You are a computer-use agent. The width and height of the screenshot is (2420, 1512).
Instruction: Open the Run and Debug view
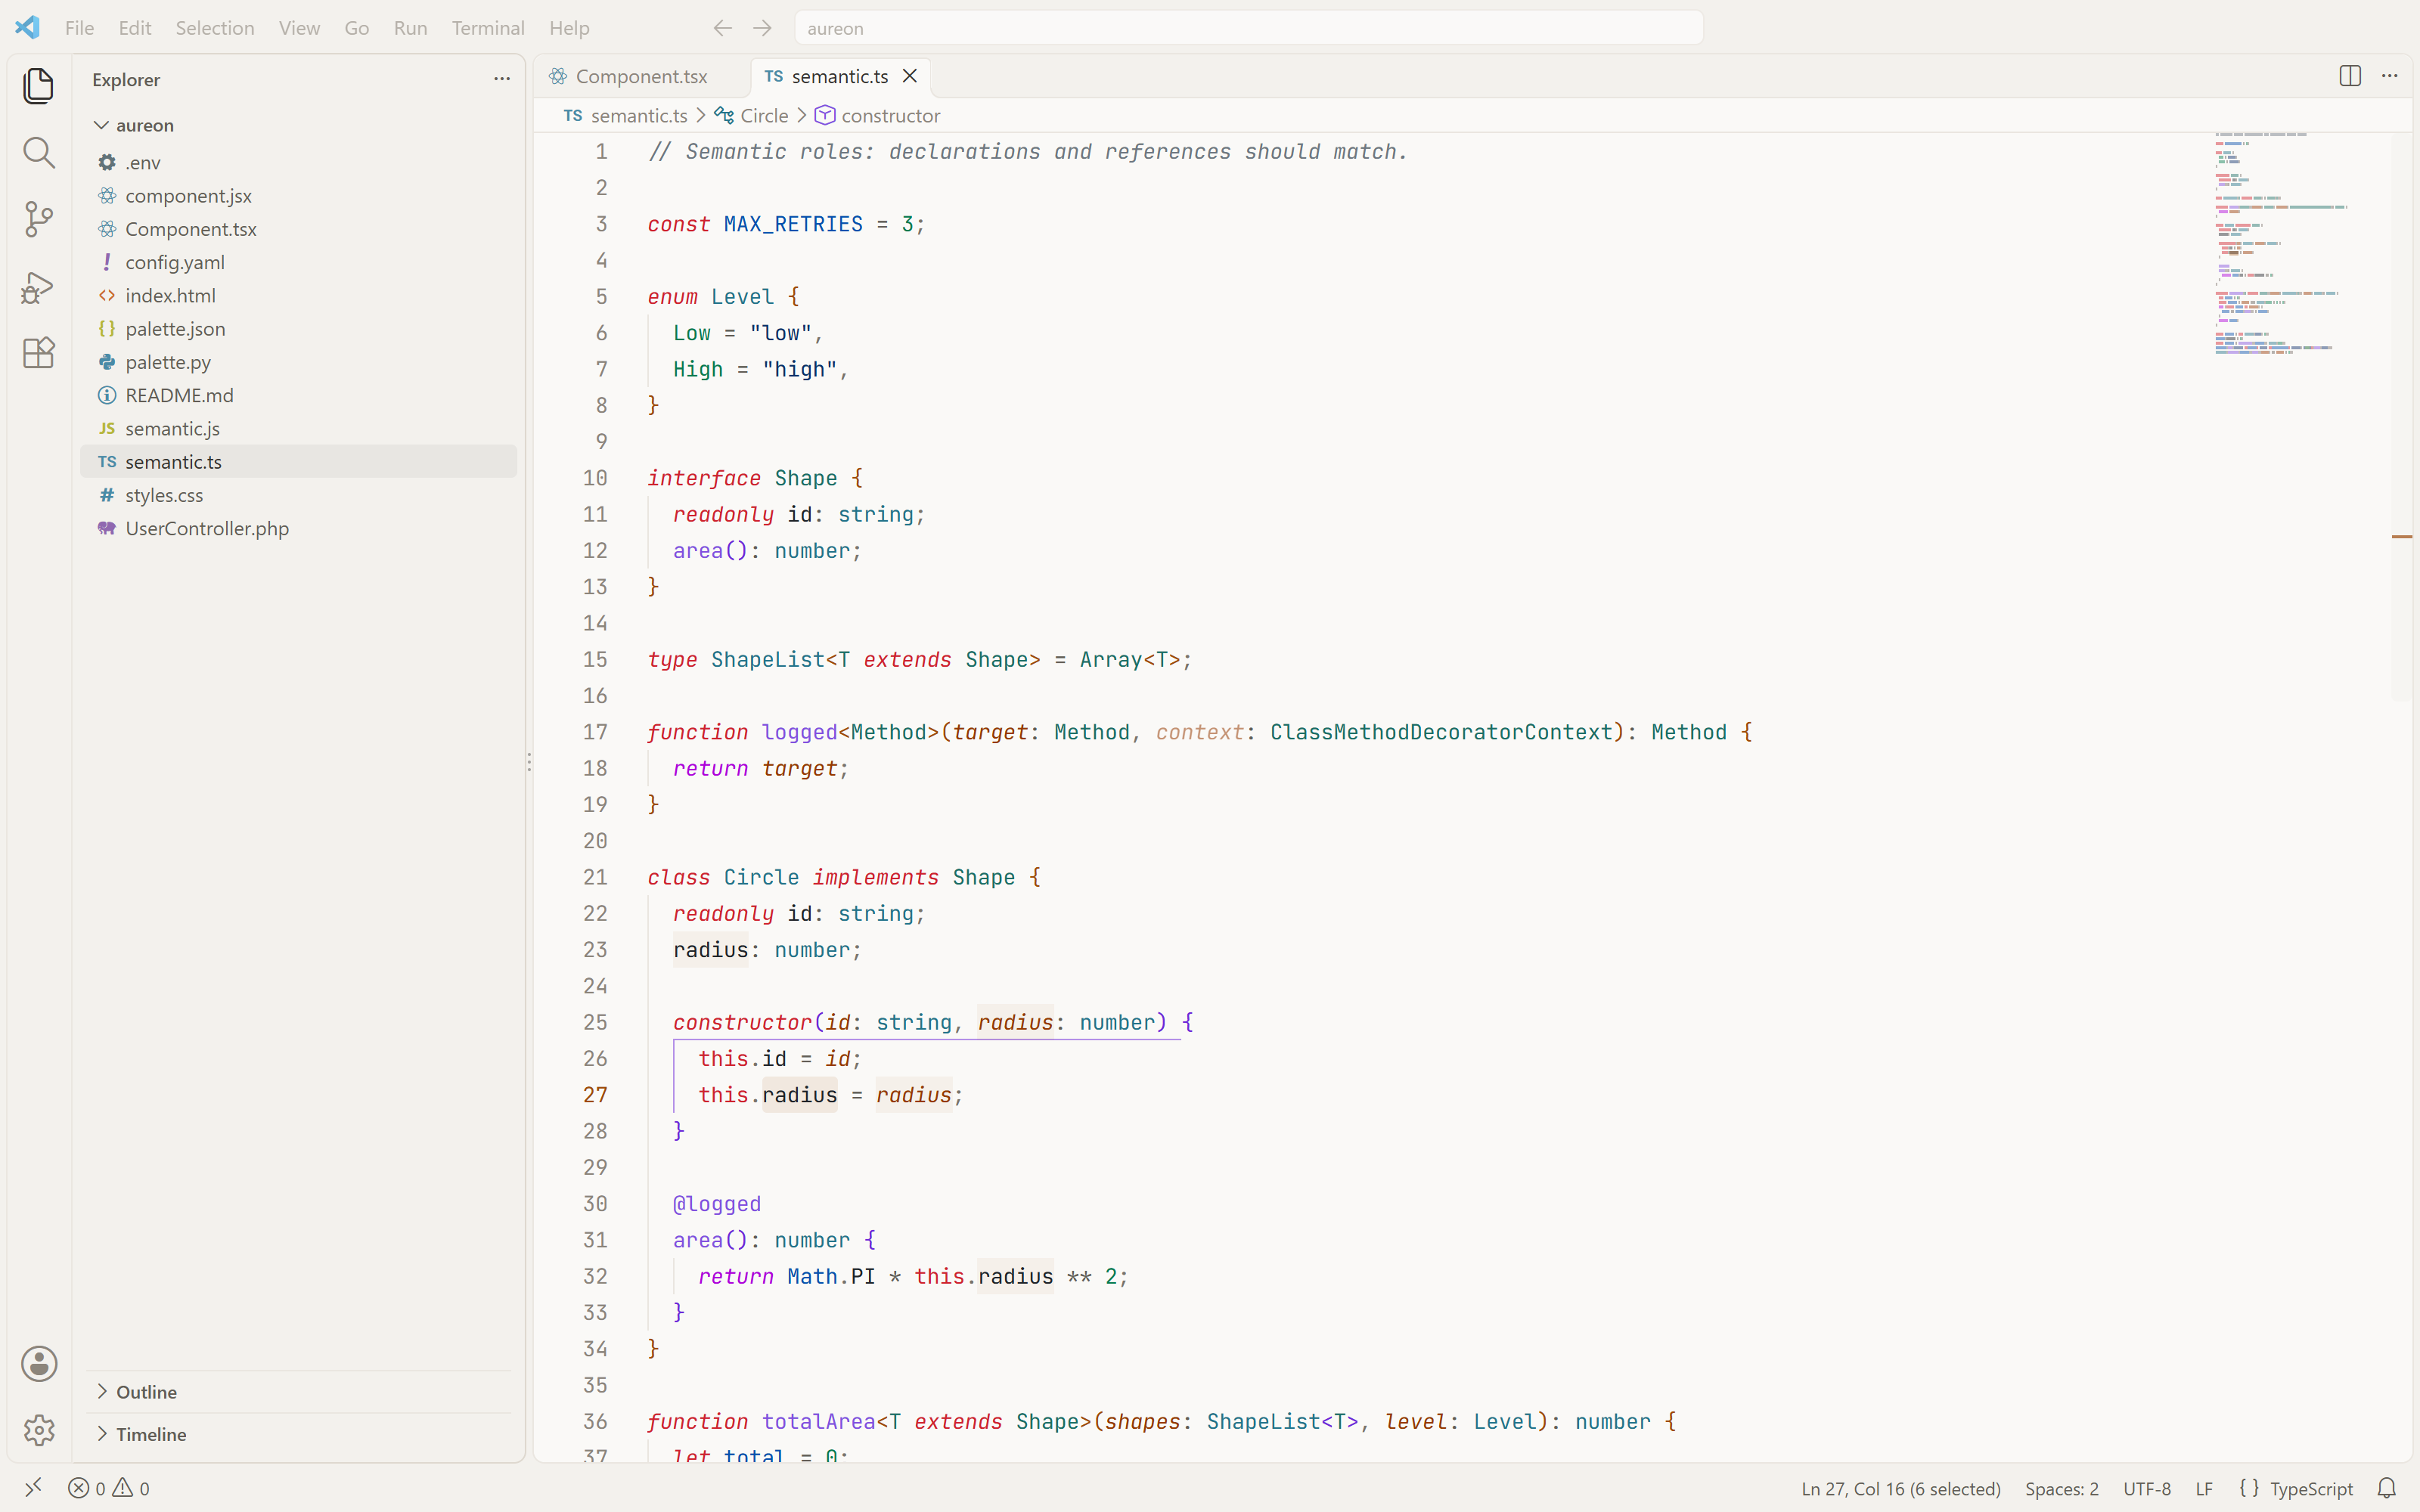coord(38,287)
